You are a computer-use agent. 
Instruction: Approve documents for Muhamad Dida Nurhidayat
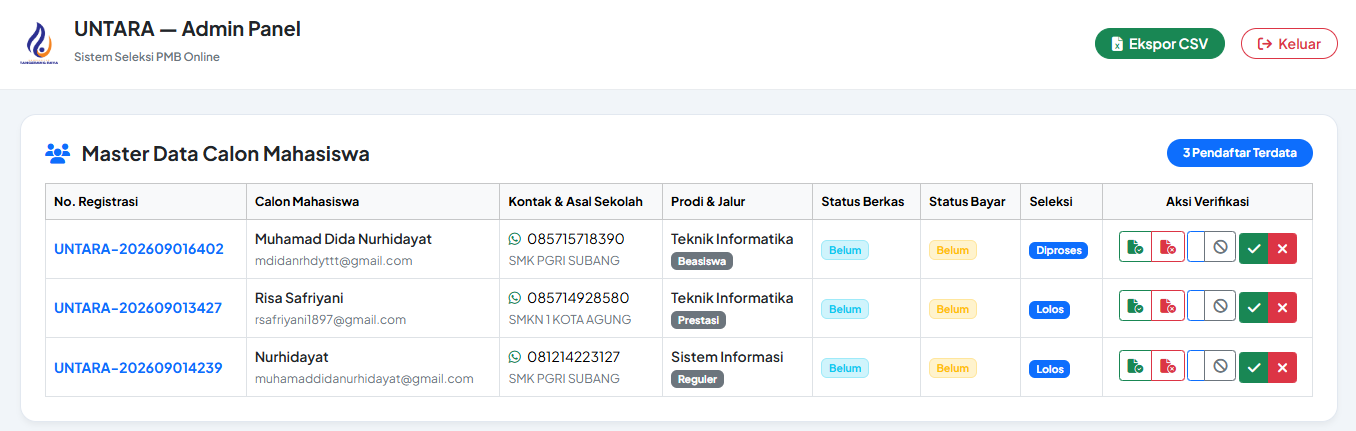tap(1135, 249)
